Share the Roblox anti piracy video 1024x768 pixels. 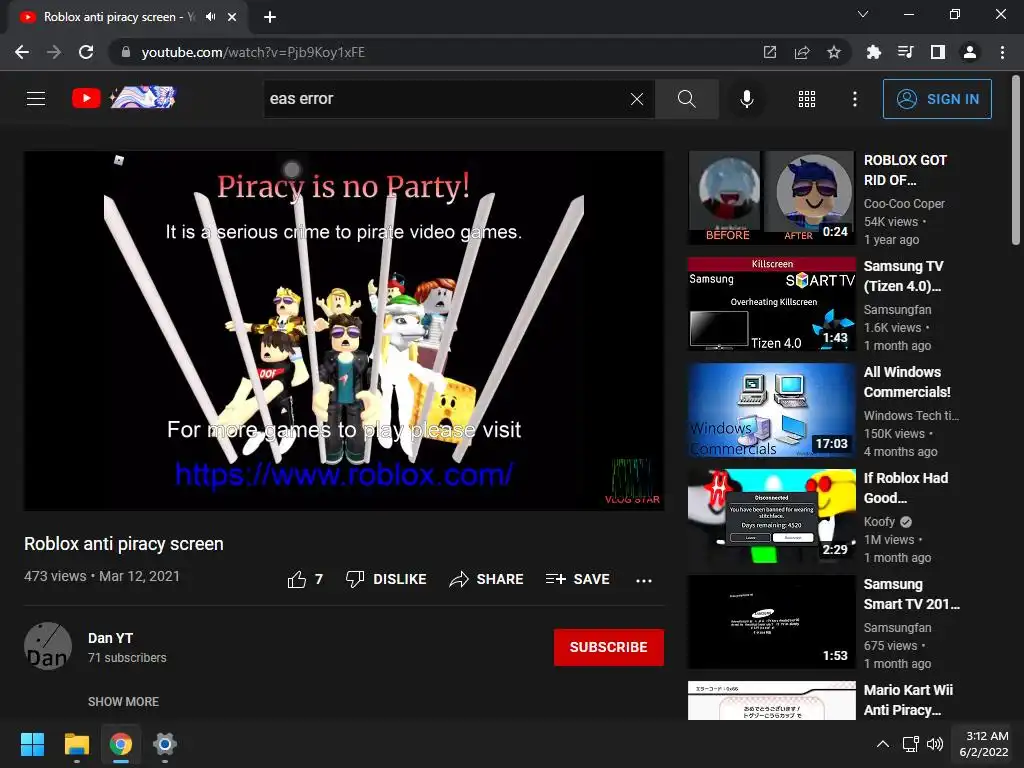(x=487, y=579)
